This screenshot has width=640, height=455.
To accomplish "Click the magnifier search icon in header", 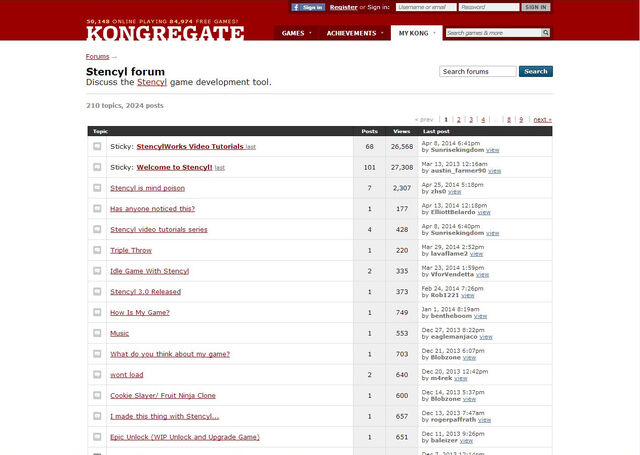I will 546,33.
